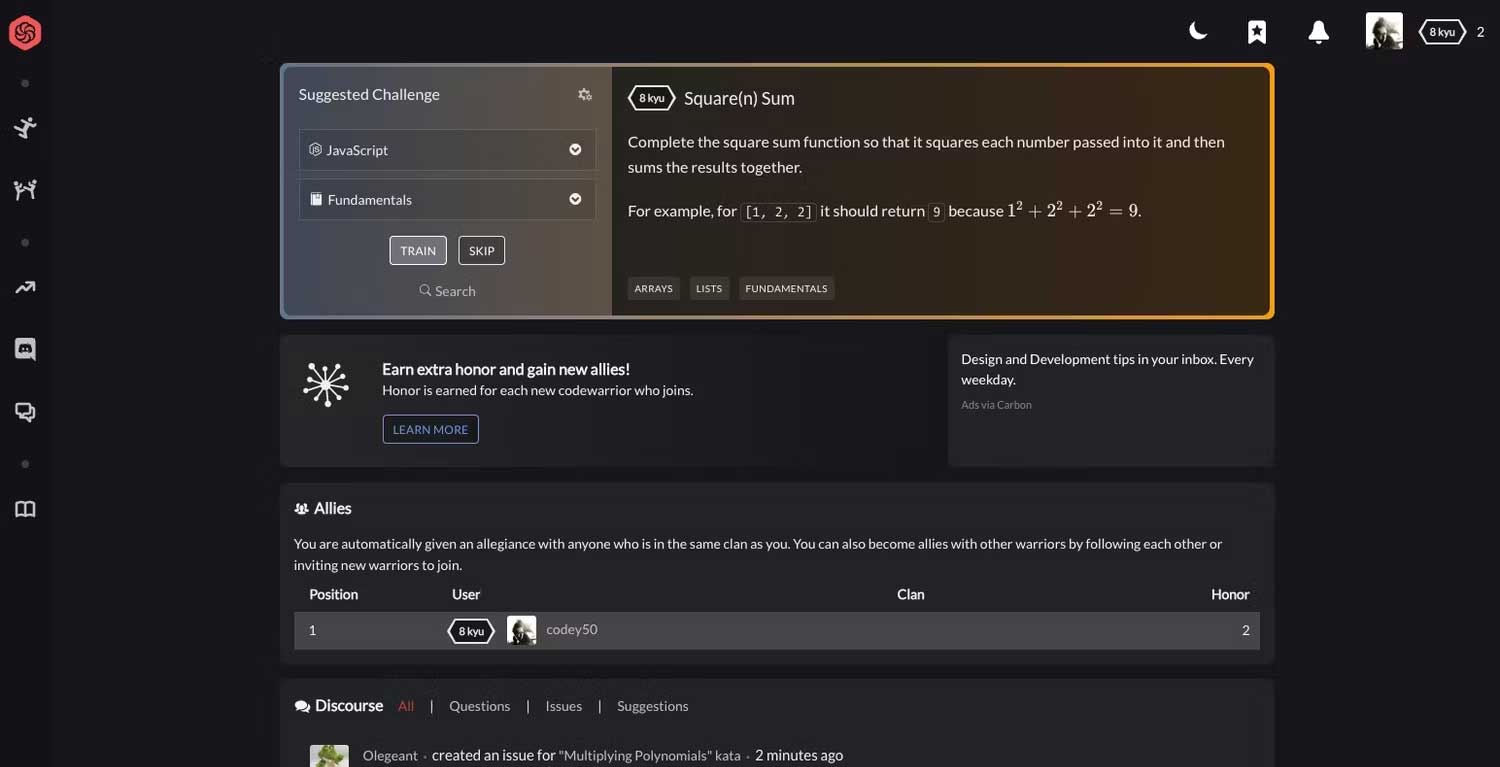The width and height of the screenshot is (1500, 767).
Task: Click the 8 kyu rank badge in header
Action: 1442,32
